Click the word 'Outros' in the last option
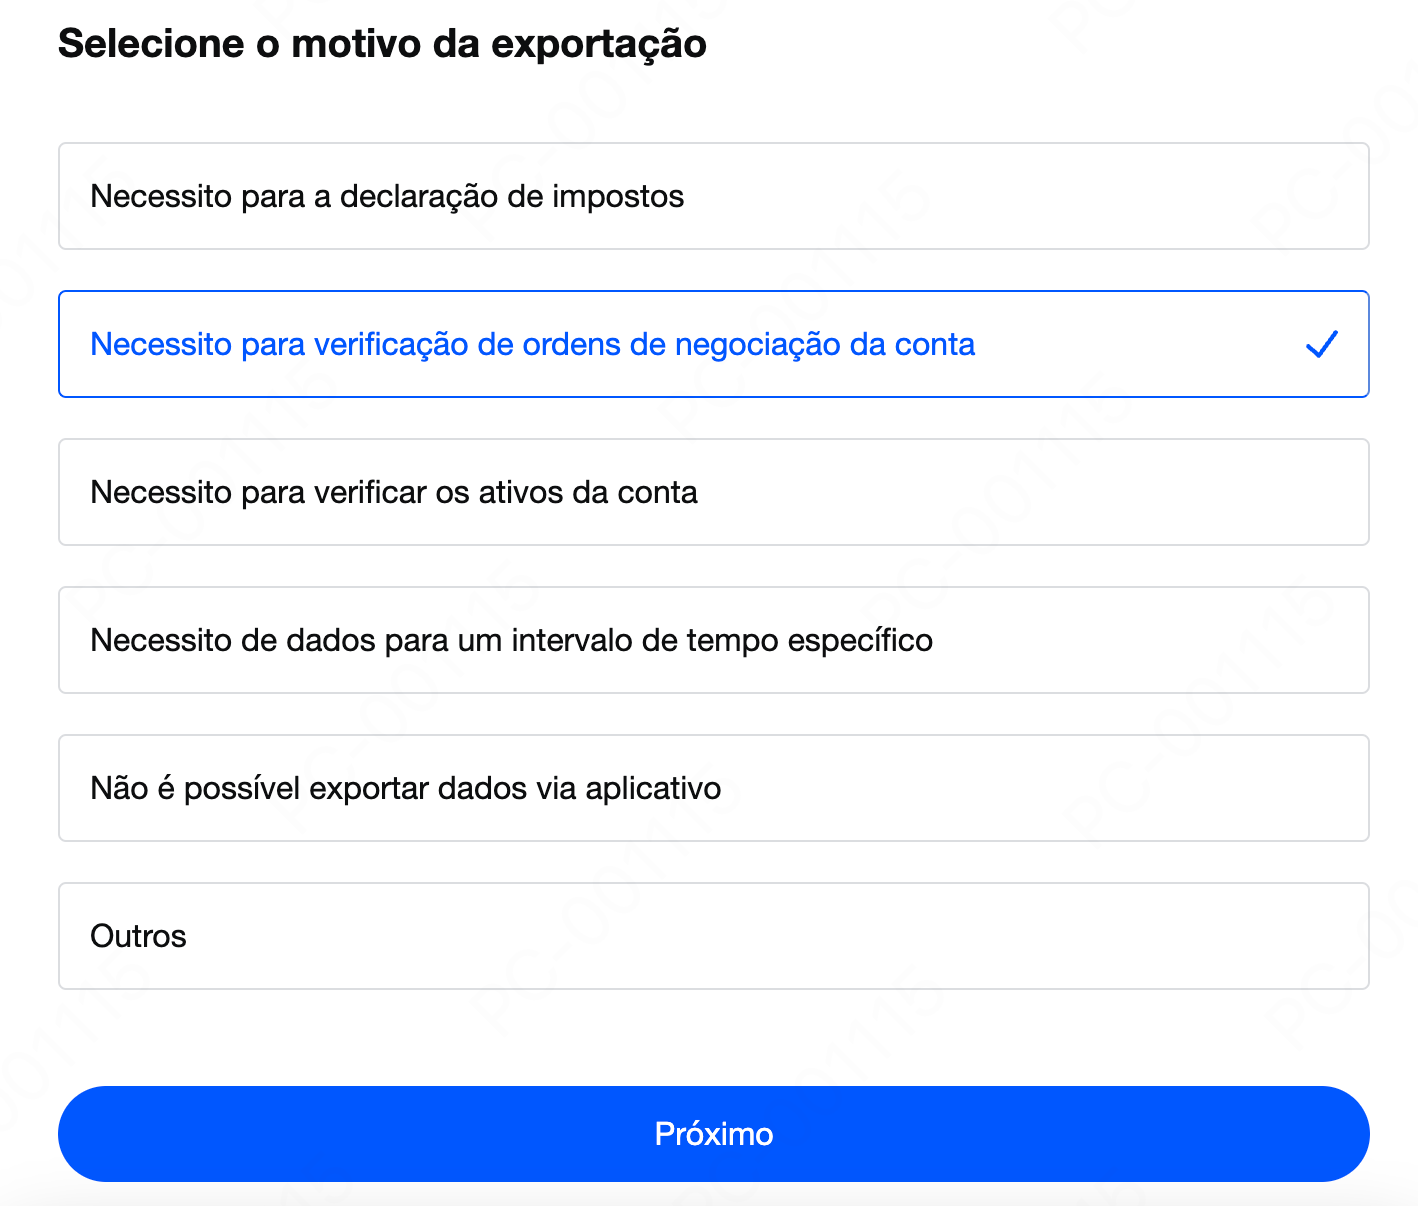Screen dimensions: 1418x1206 138,936
